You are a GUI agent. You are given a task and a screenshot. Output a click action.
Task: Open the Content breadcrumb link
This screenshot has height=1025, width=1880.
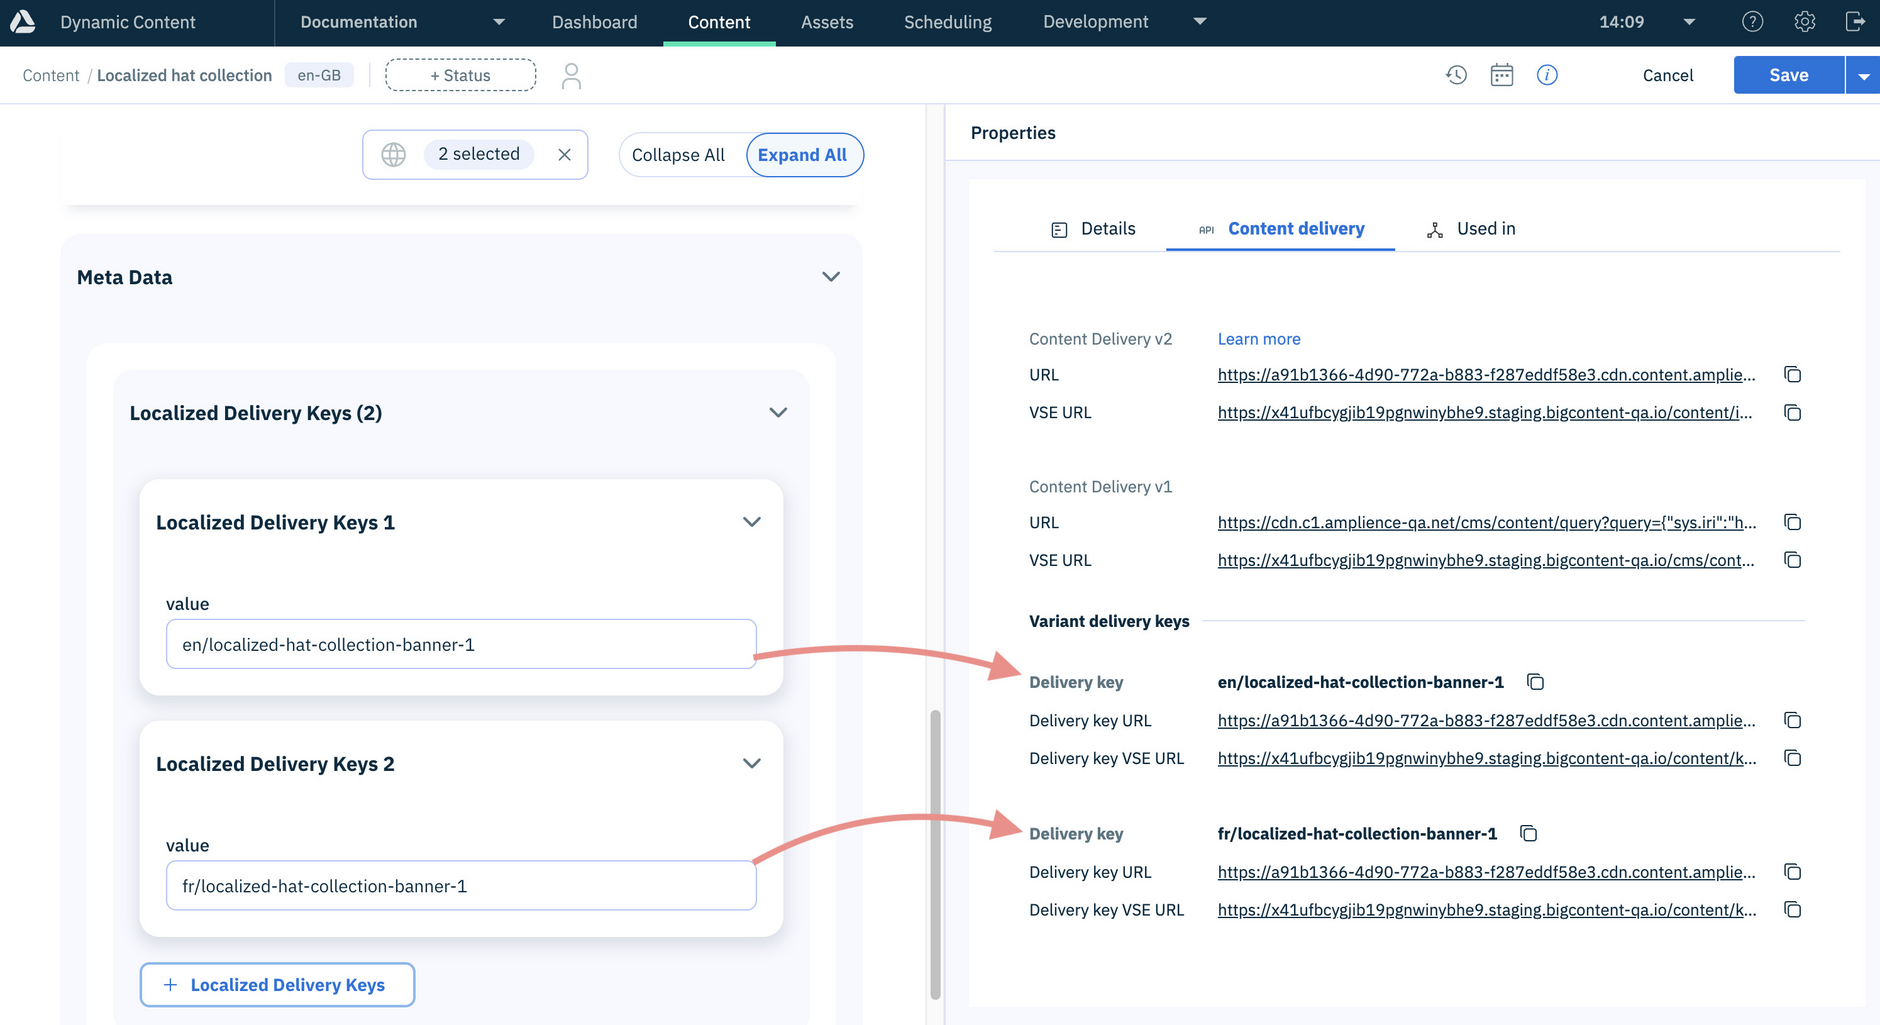[x=51, y=76]
